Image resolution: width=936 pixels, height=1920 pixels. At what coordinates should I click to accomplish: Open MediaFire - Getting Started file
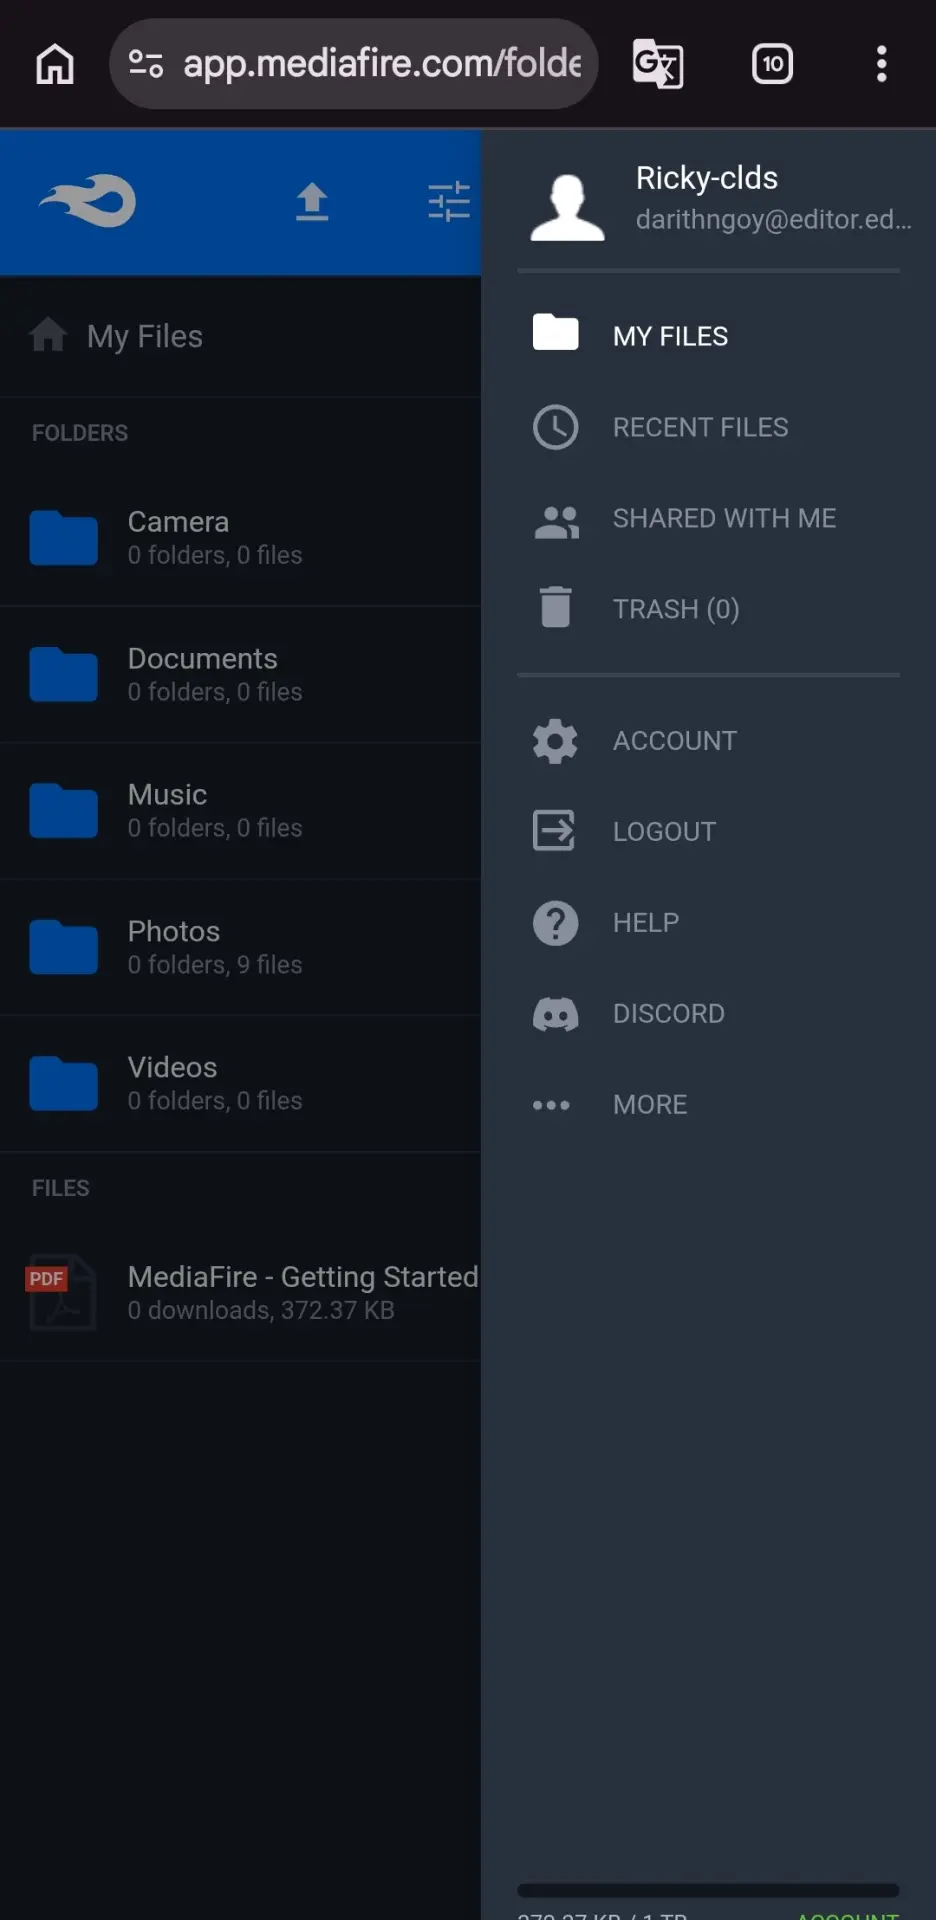click(303, 1277)
